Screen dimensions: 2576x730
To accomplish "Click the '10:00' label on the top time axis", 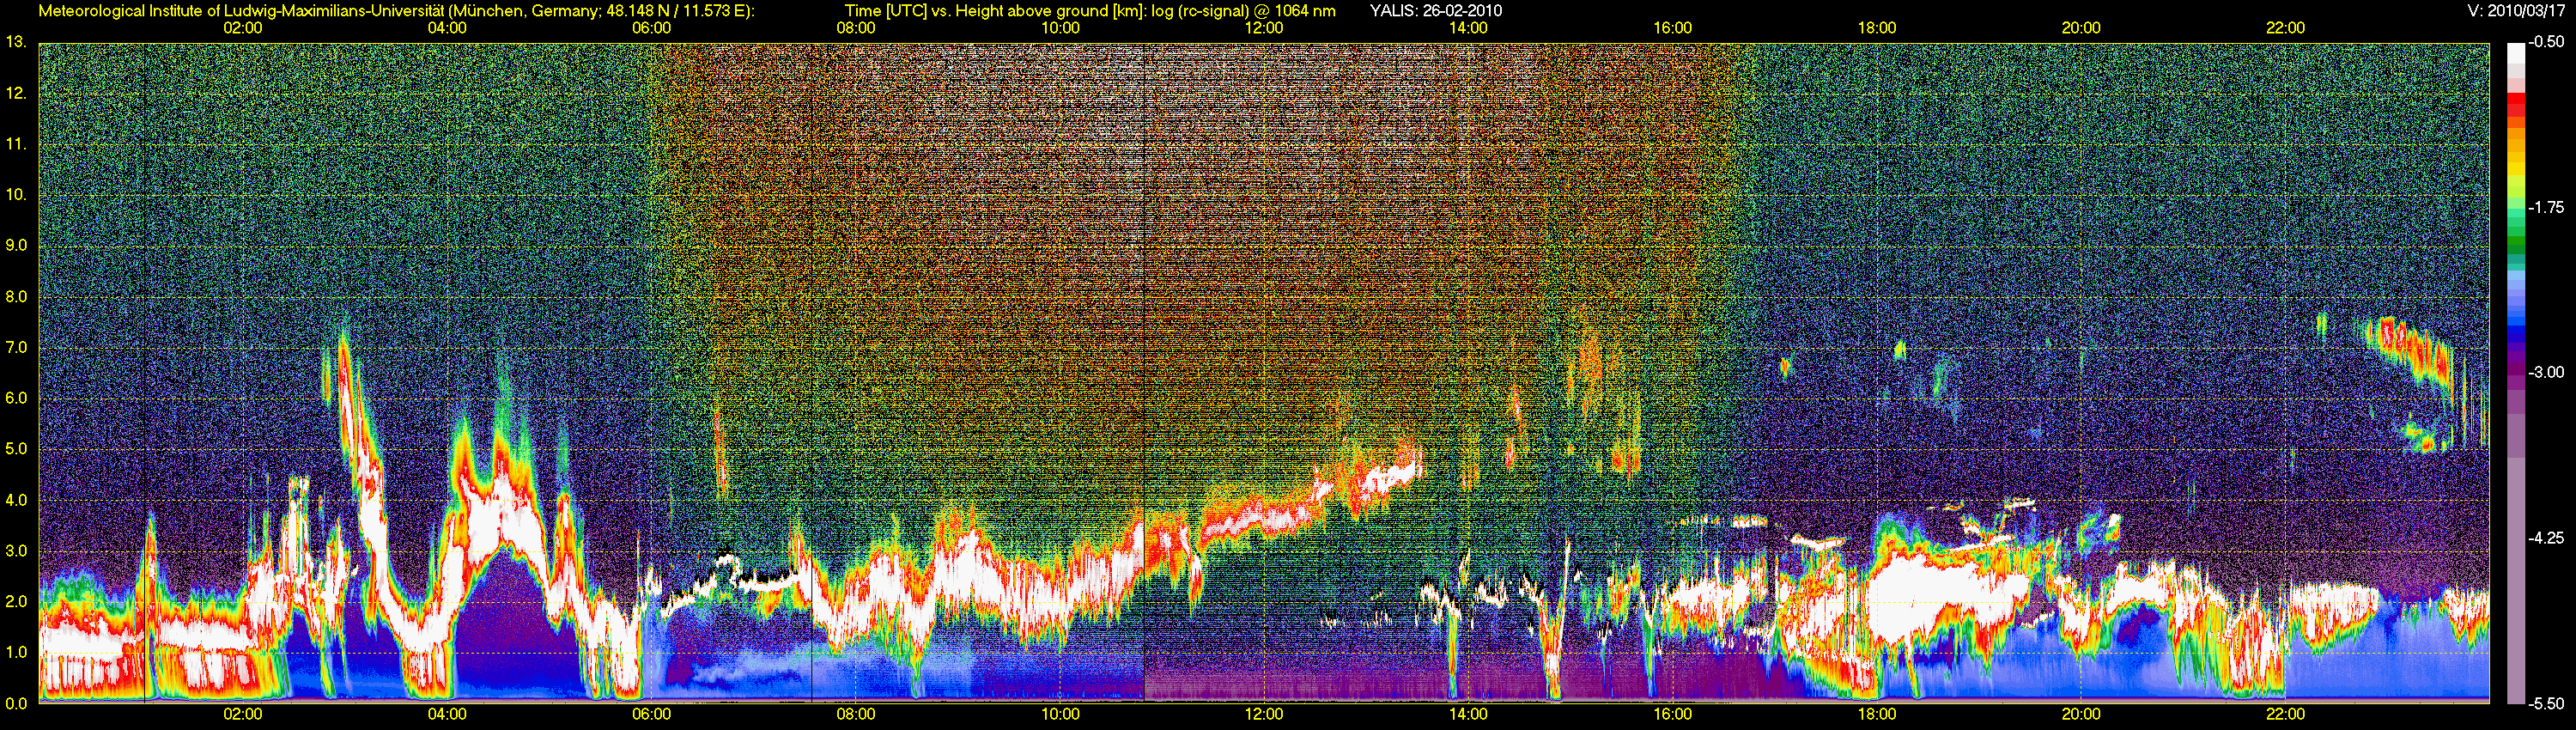I will pyautogui.click(x=1060, y=28).
